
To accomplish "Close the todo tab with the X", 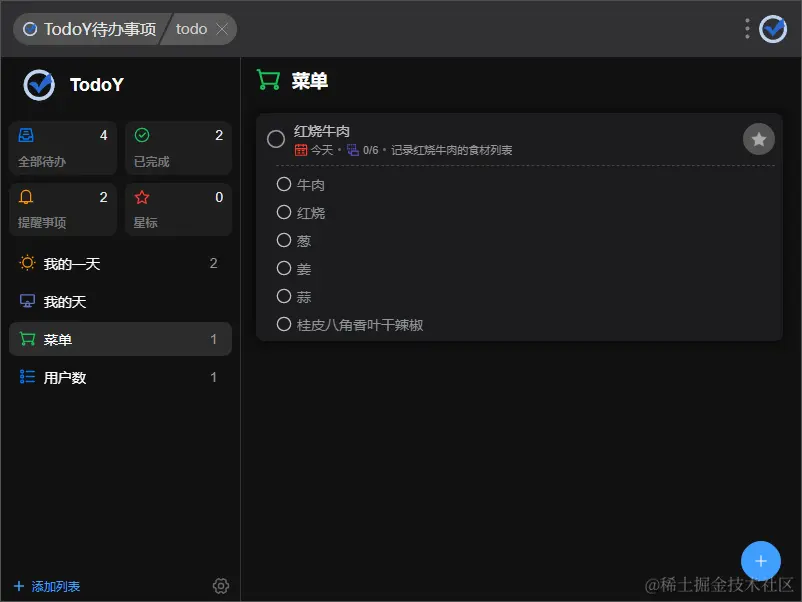I will (x=222, y=29).
